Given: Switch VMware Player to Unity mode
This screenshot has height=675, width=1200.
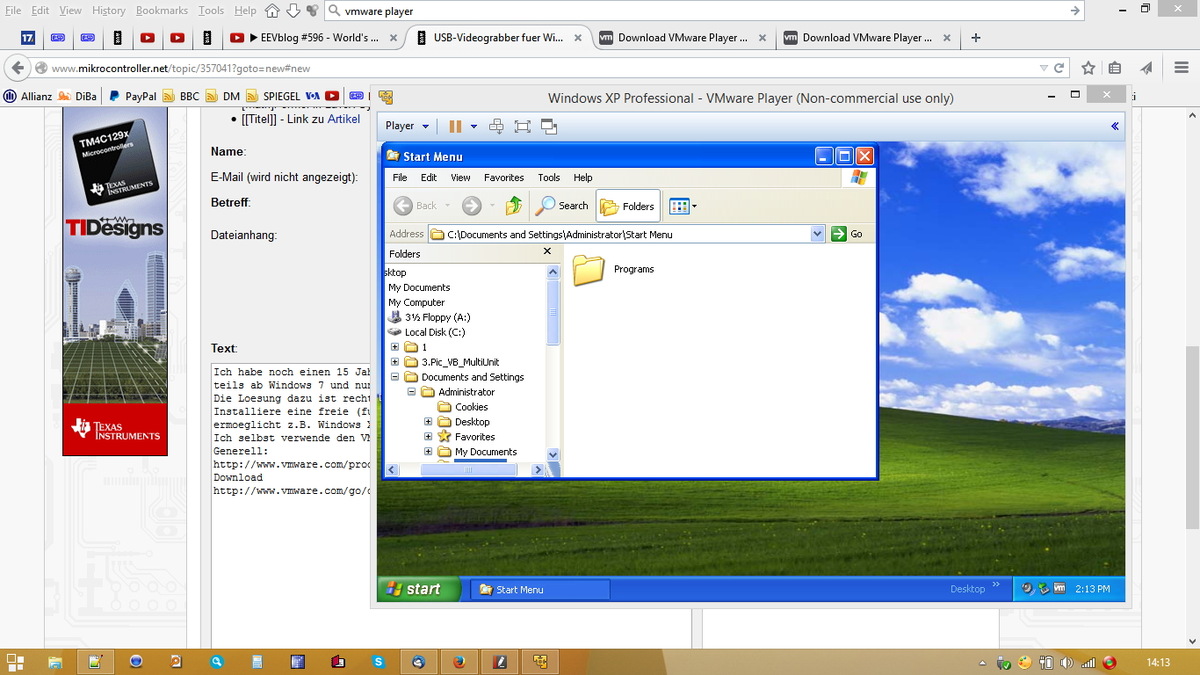Looking at the screenshot, I should (x=548, y=126).
